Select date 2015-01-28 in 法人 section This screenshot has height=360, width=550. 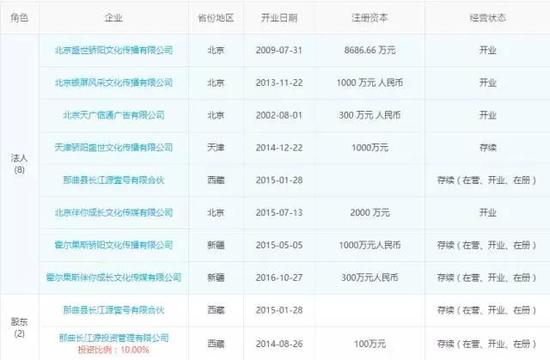[x=279, y=180]
